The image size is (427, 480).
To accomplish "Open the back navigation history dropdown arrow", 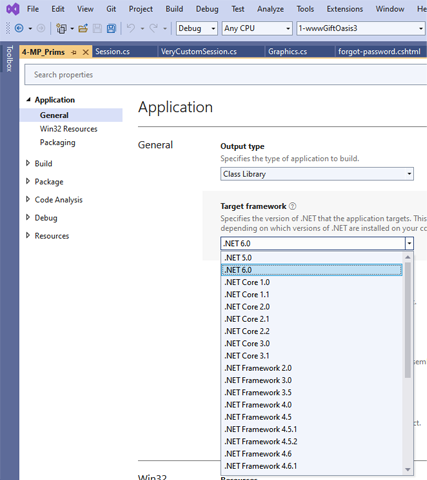I will (x=30, y=29).
